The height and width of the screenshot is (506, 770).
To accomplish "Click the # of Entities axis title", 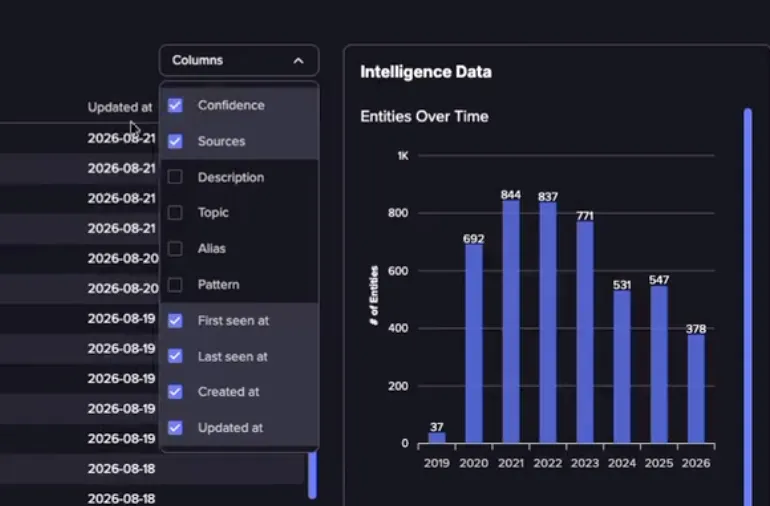I will tap(374, 295).
